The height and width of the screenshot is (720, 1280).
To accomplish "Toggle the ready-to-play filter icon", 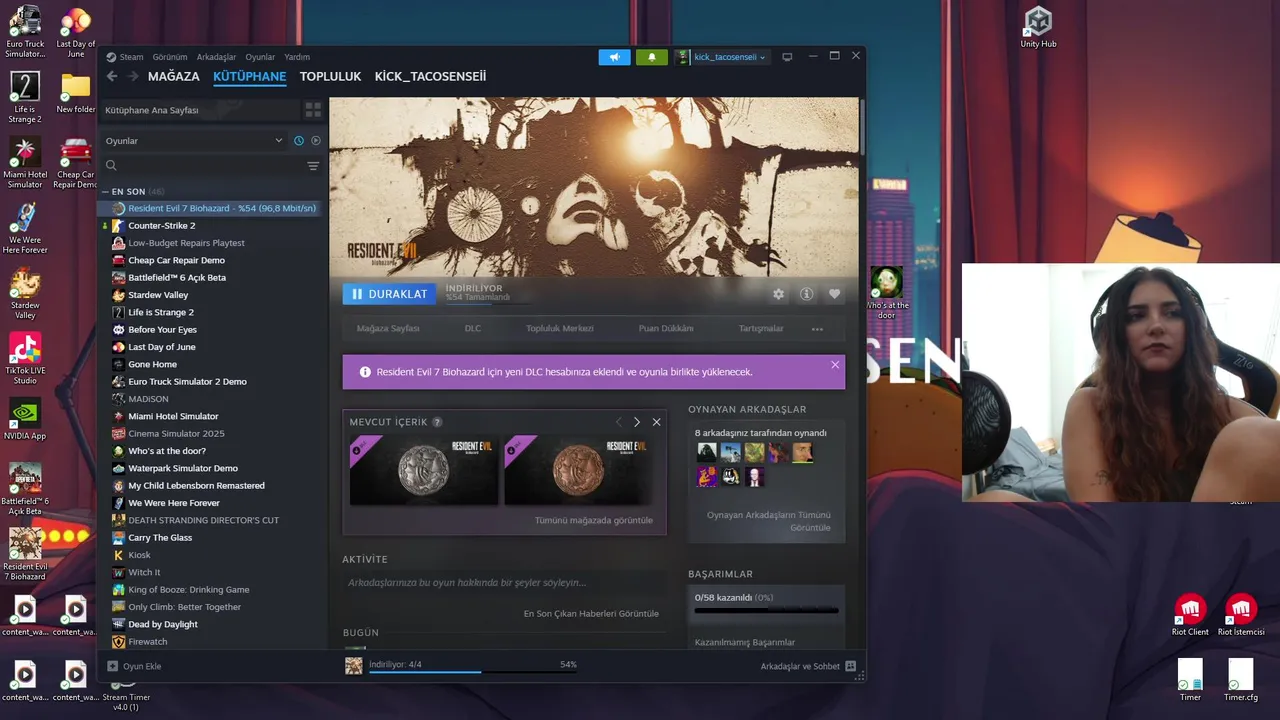I will point(316,141).
